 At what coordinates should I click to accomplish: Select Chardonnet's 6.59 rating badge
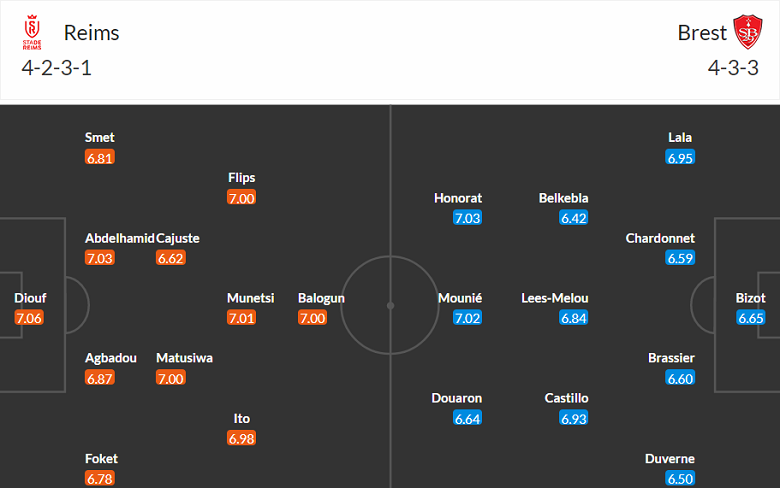[x=680, y=258]
